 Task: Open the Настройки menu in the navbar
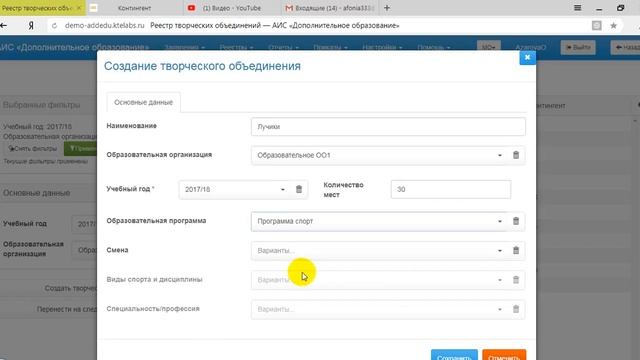pos(382,47)
